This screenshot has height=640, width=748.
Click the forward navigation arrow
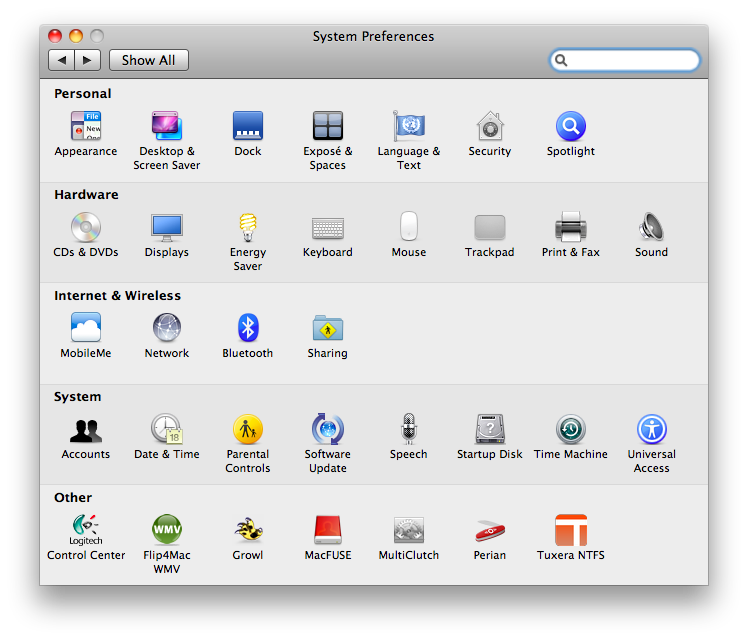[x=87, y=60]
